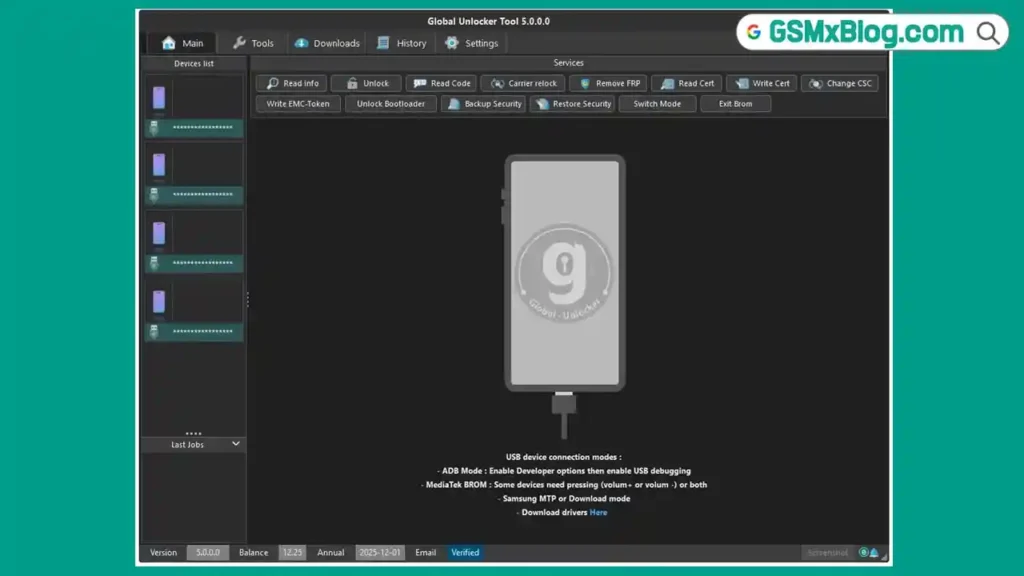Click the certificate icon on Read Cert

[667, 84]
